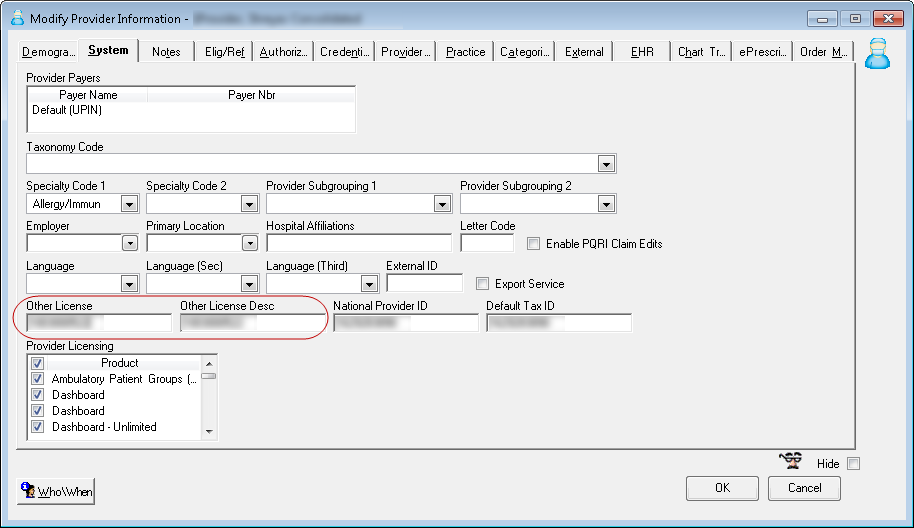Toggle the Export Service checkbox
Screen dimensions: 914x528
(x=482, y=284)
